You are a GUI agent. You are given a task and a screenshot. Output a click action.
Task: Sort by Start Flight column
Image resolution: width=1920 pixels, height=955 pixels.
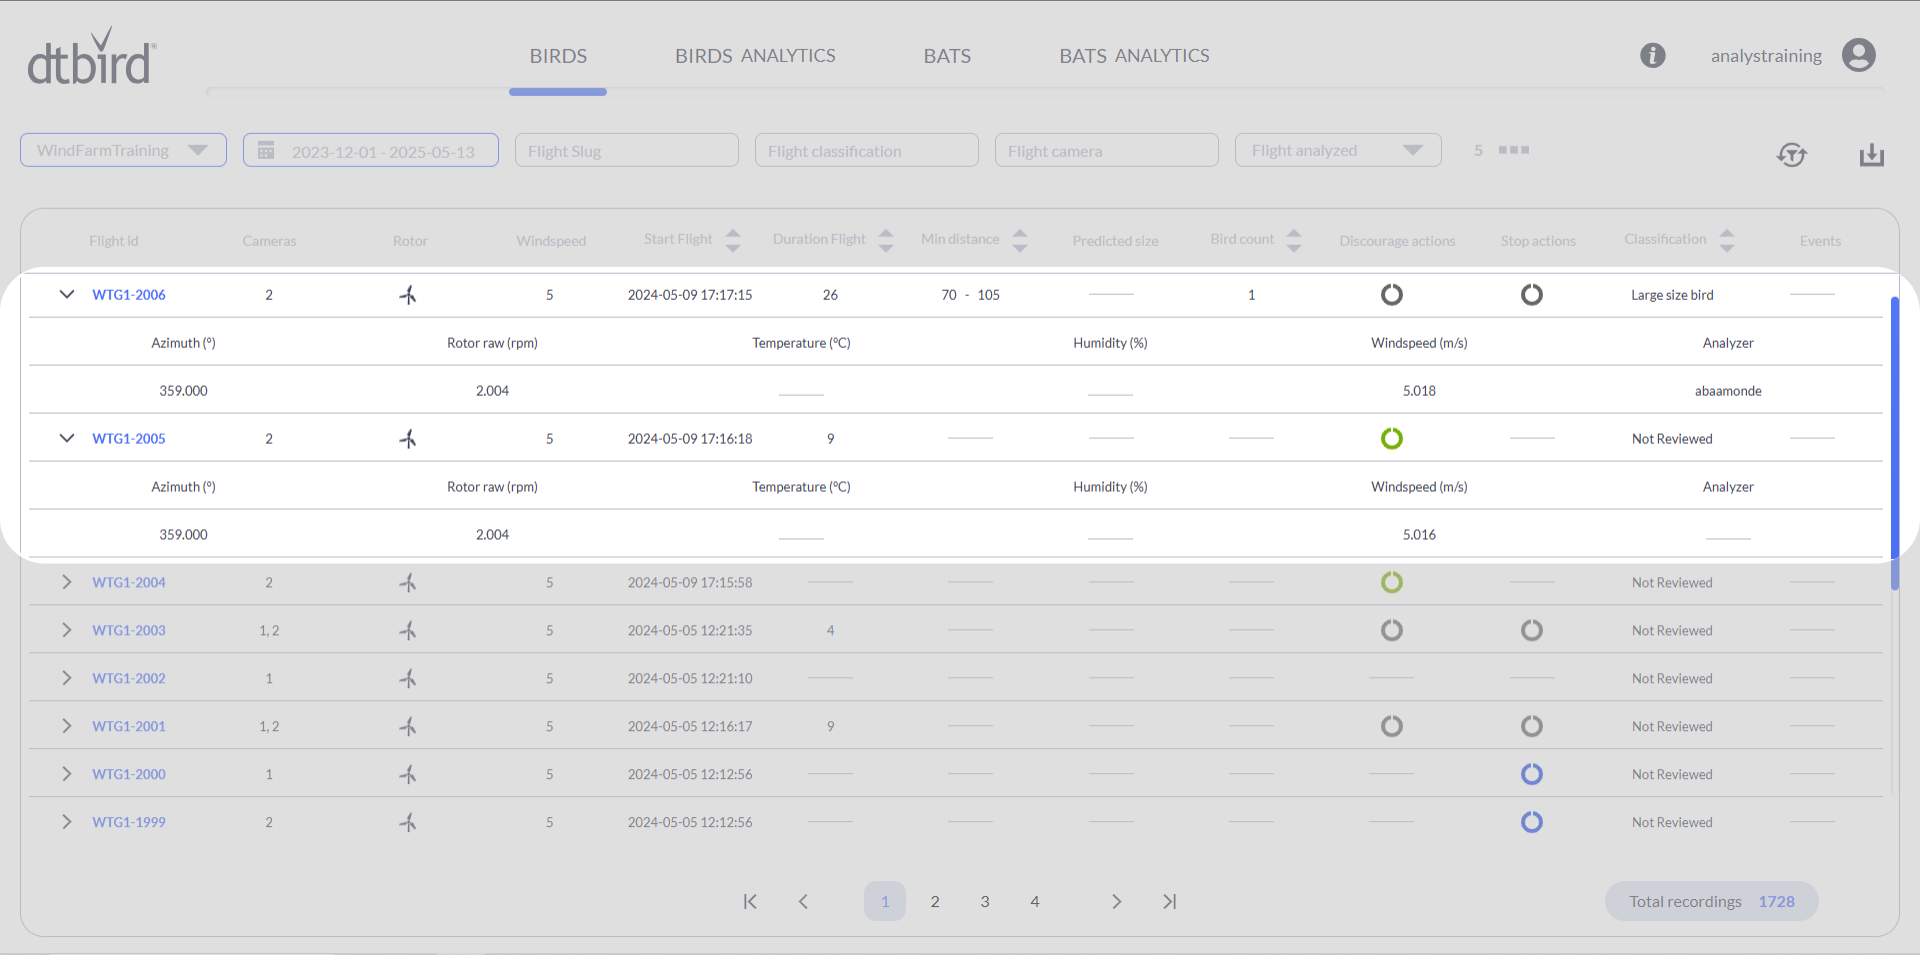[x=733, y=240]
